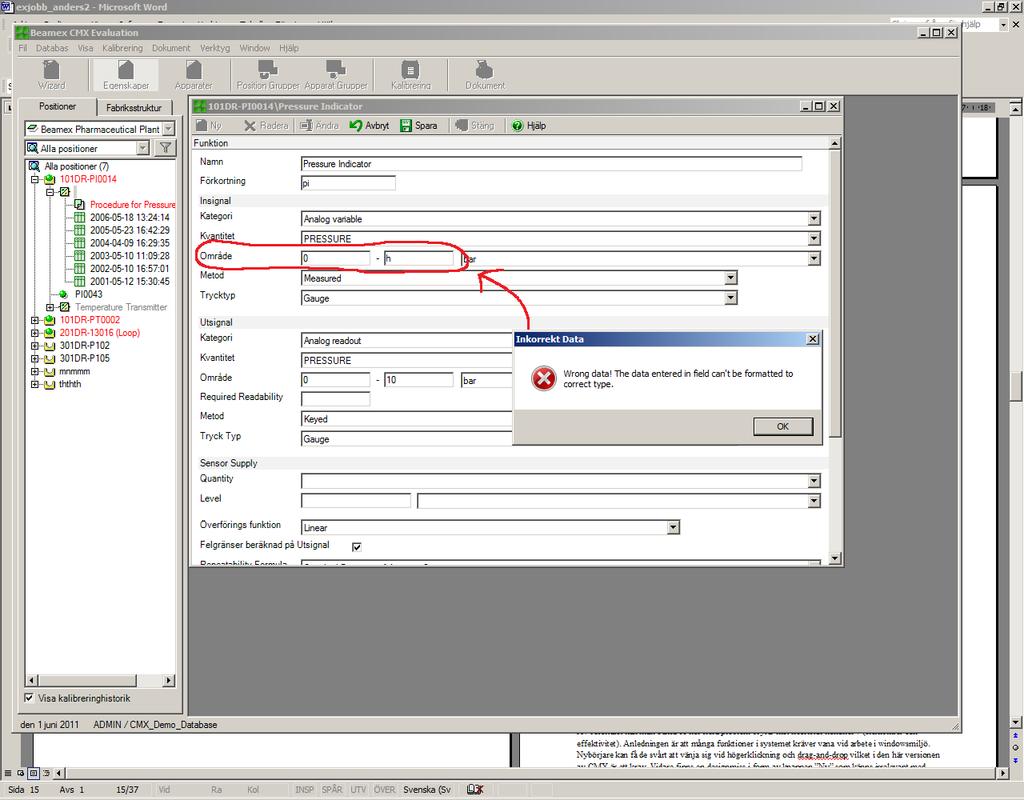1024x800 pixels.
Task: Open the Verktyg menu
Action: (214, 48)
